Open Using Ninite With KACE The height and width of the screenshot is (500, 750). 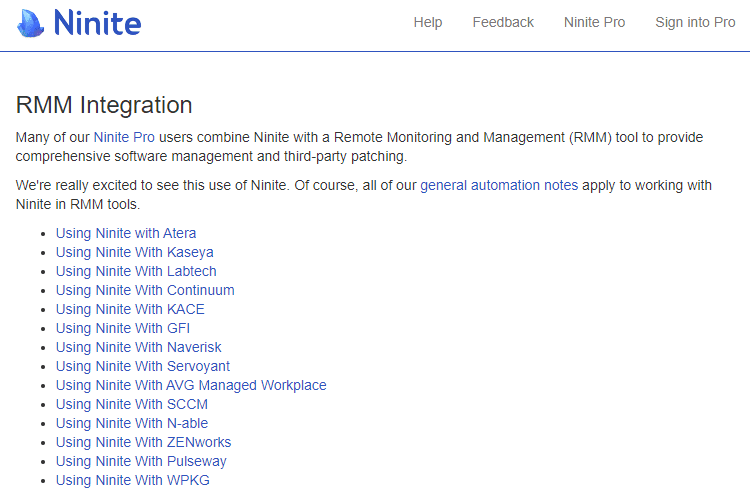pyautogui.click(x=130, y=310)
